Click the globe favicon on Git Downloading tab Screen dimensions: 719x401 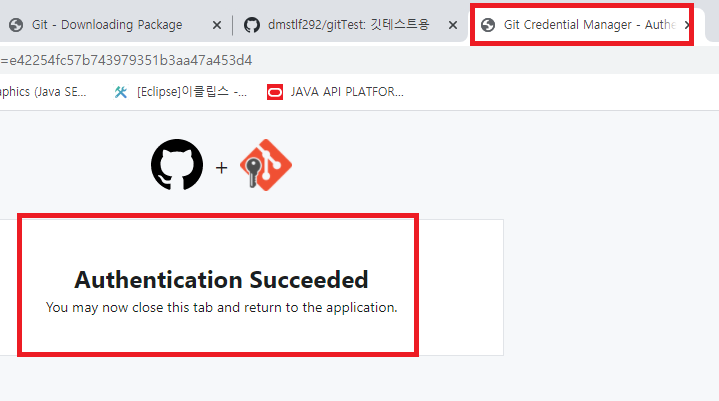click(x=16, y=25)
